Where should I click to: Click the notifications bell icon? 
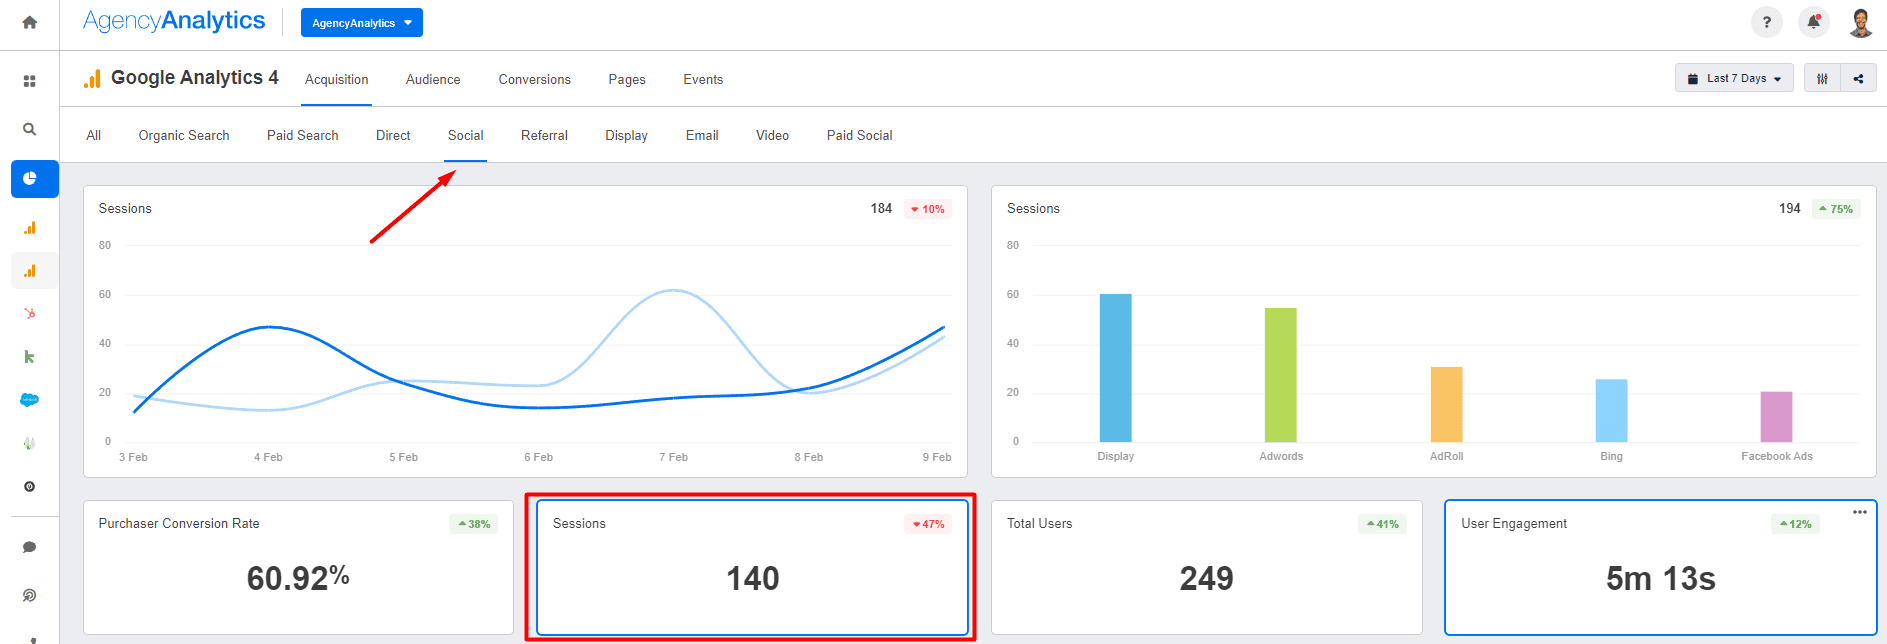[x=1813, y=22]
